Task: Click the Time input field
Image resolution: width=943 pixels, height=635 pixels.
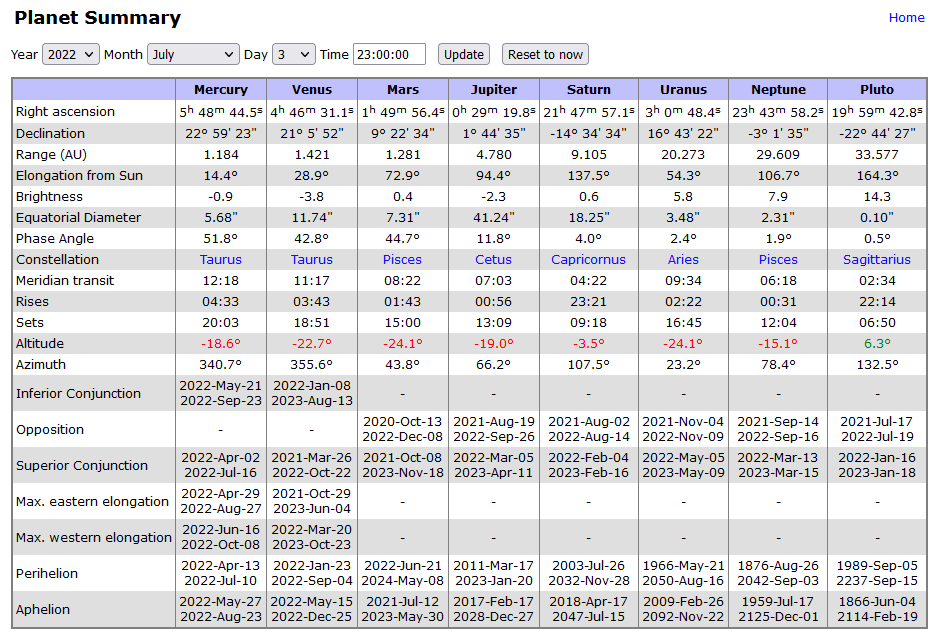Action: tap(389, 54)
